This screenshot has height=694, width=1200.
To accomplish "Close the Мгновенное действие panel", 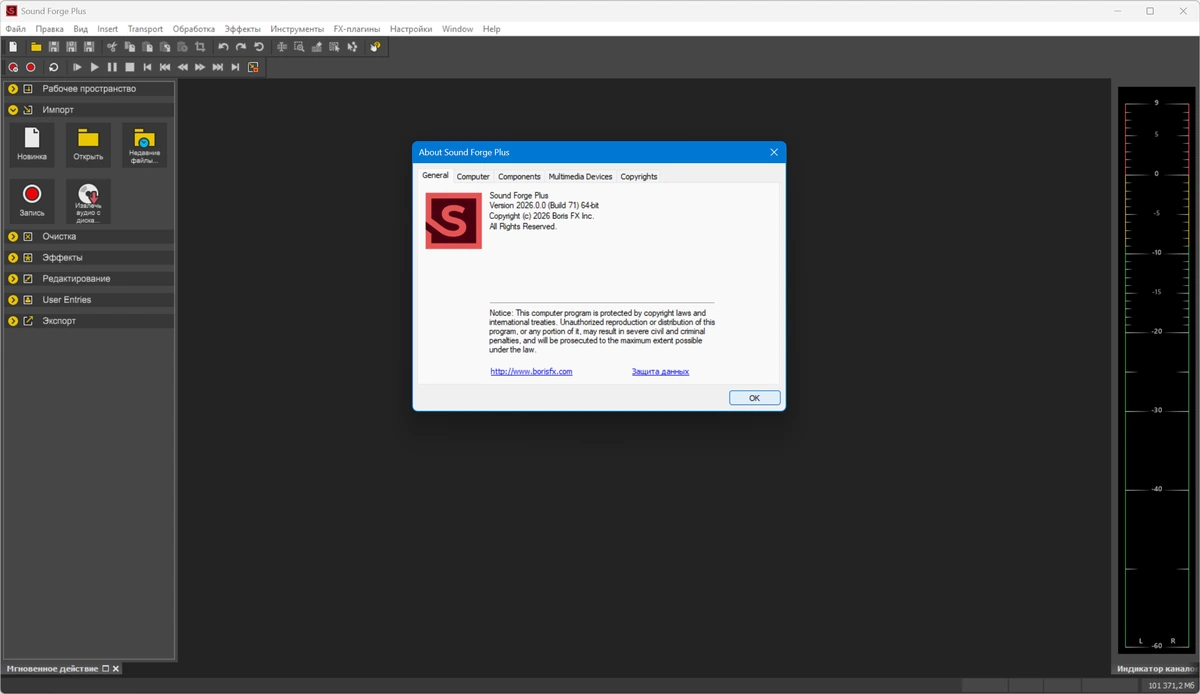I will coord(116,668).
